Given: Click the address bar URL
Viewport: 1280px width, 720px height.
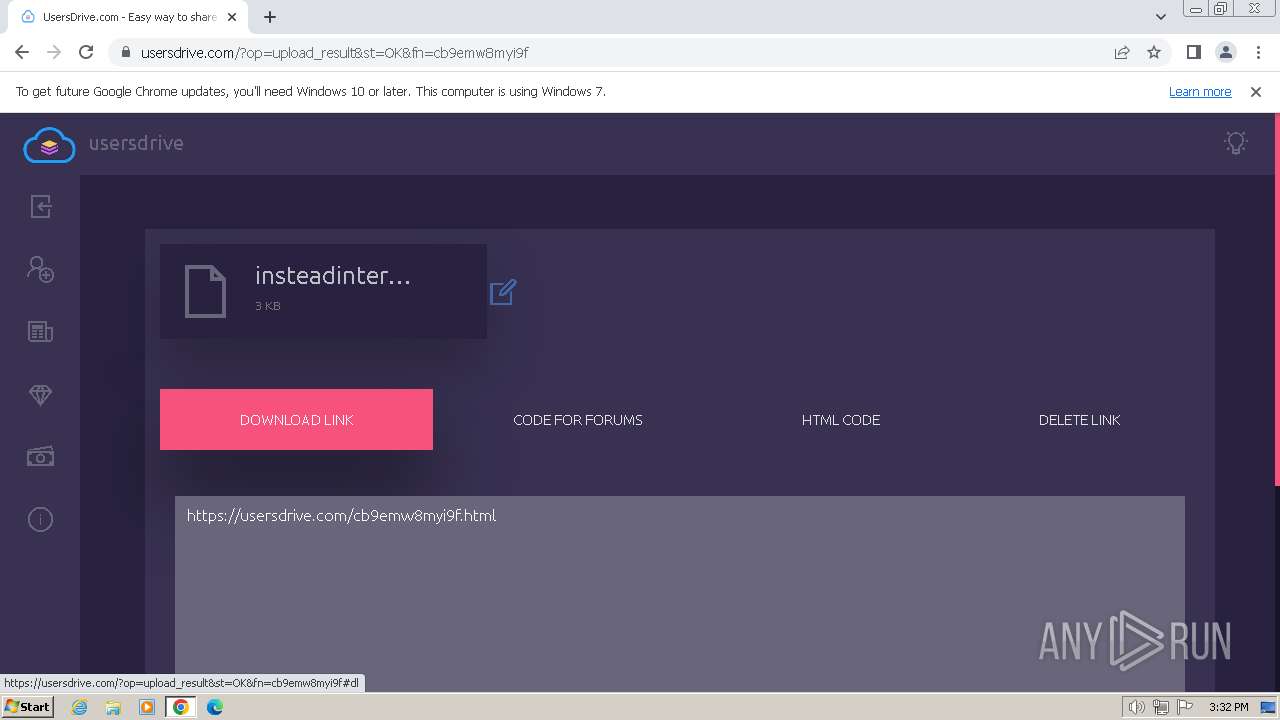Looking at the screenshot, I should click(335, 53).
